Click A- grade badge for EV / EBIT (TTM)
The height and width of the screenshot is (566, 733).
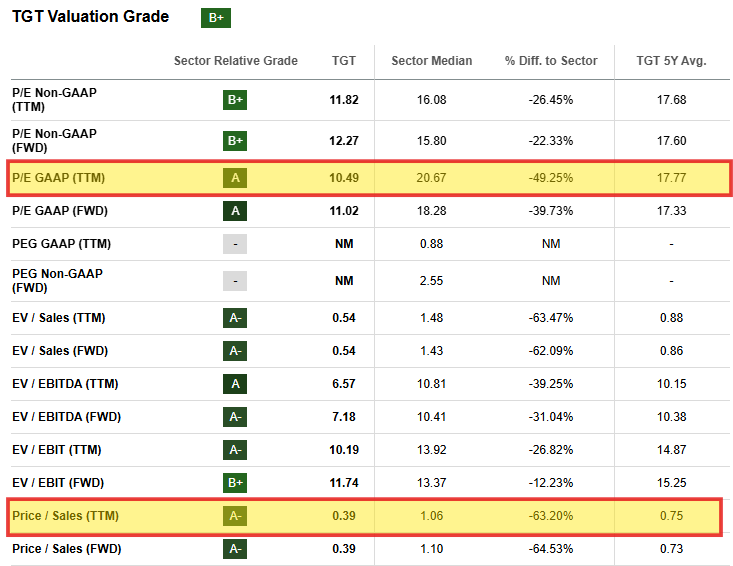[235, 450]
